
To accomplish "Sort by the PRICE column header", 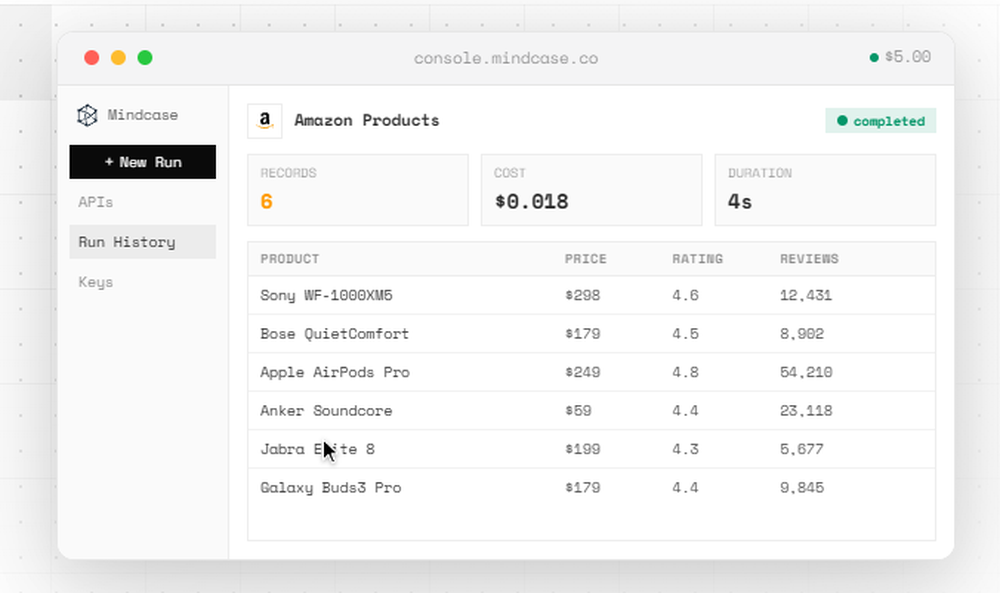I will (585, 259).
